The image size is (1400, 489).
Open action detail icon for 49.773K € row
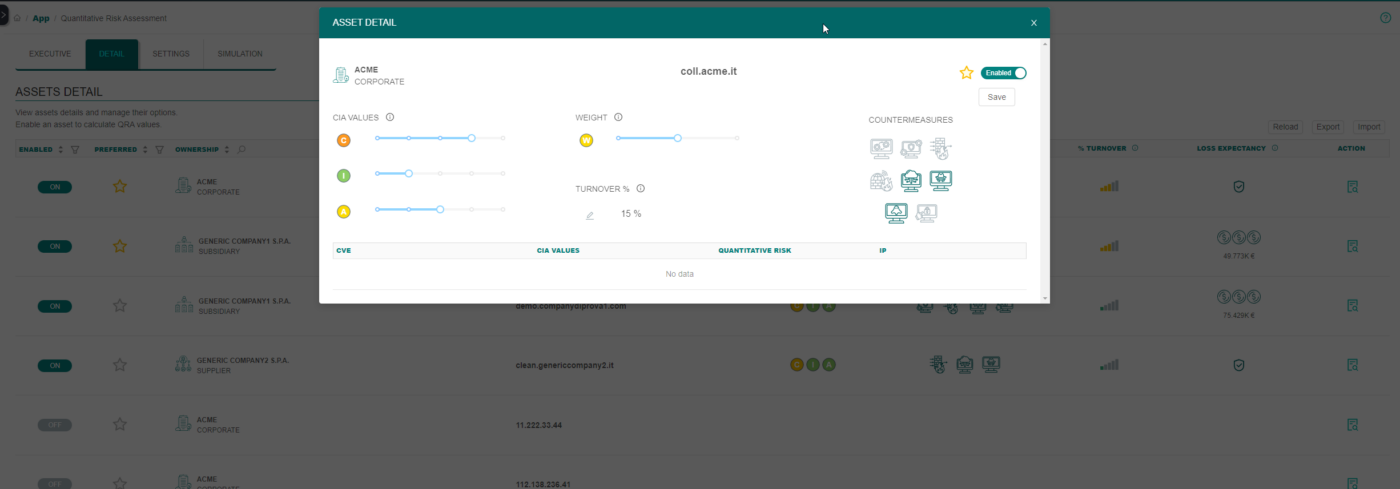(1352, 246)
